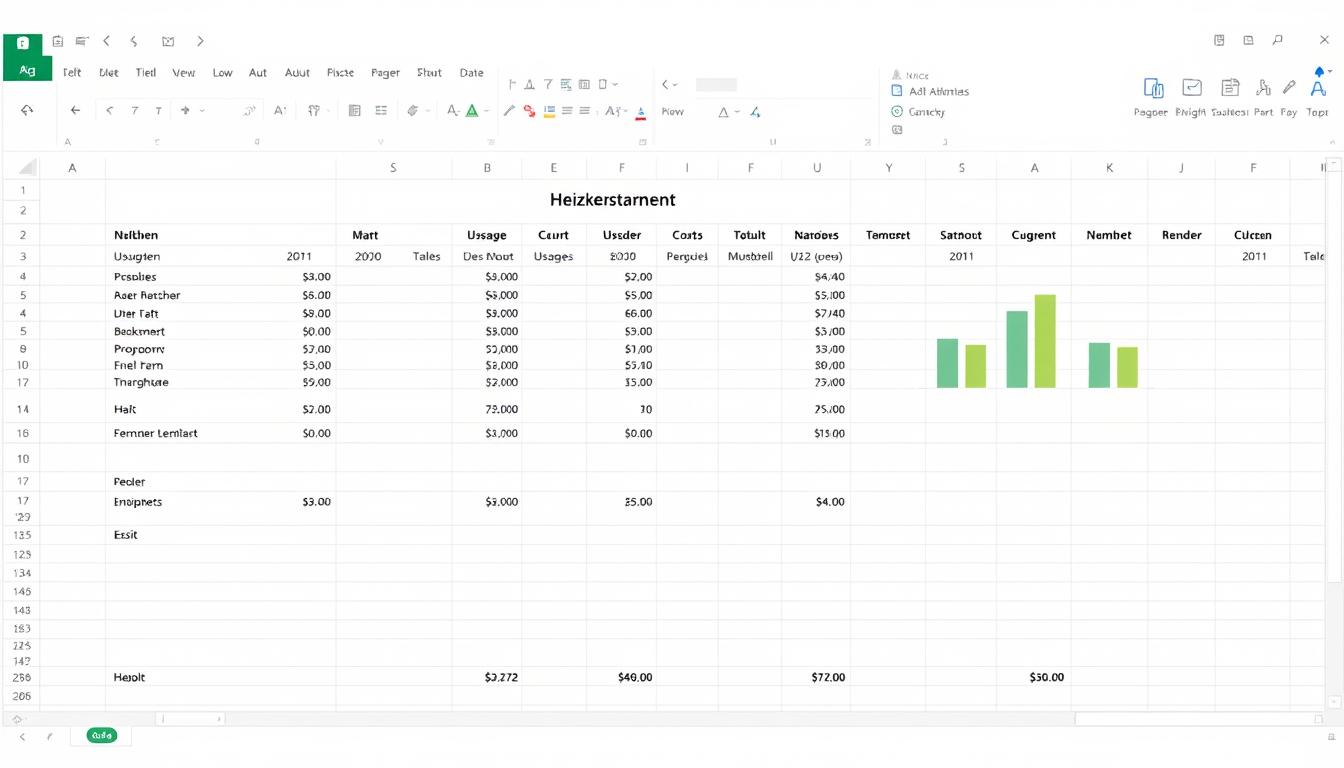Click the tallest green chart bar

coord(1045,341)
